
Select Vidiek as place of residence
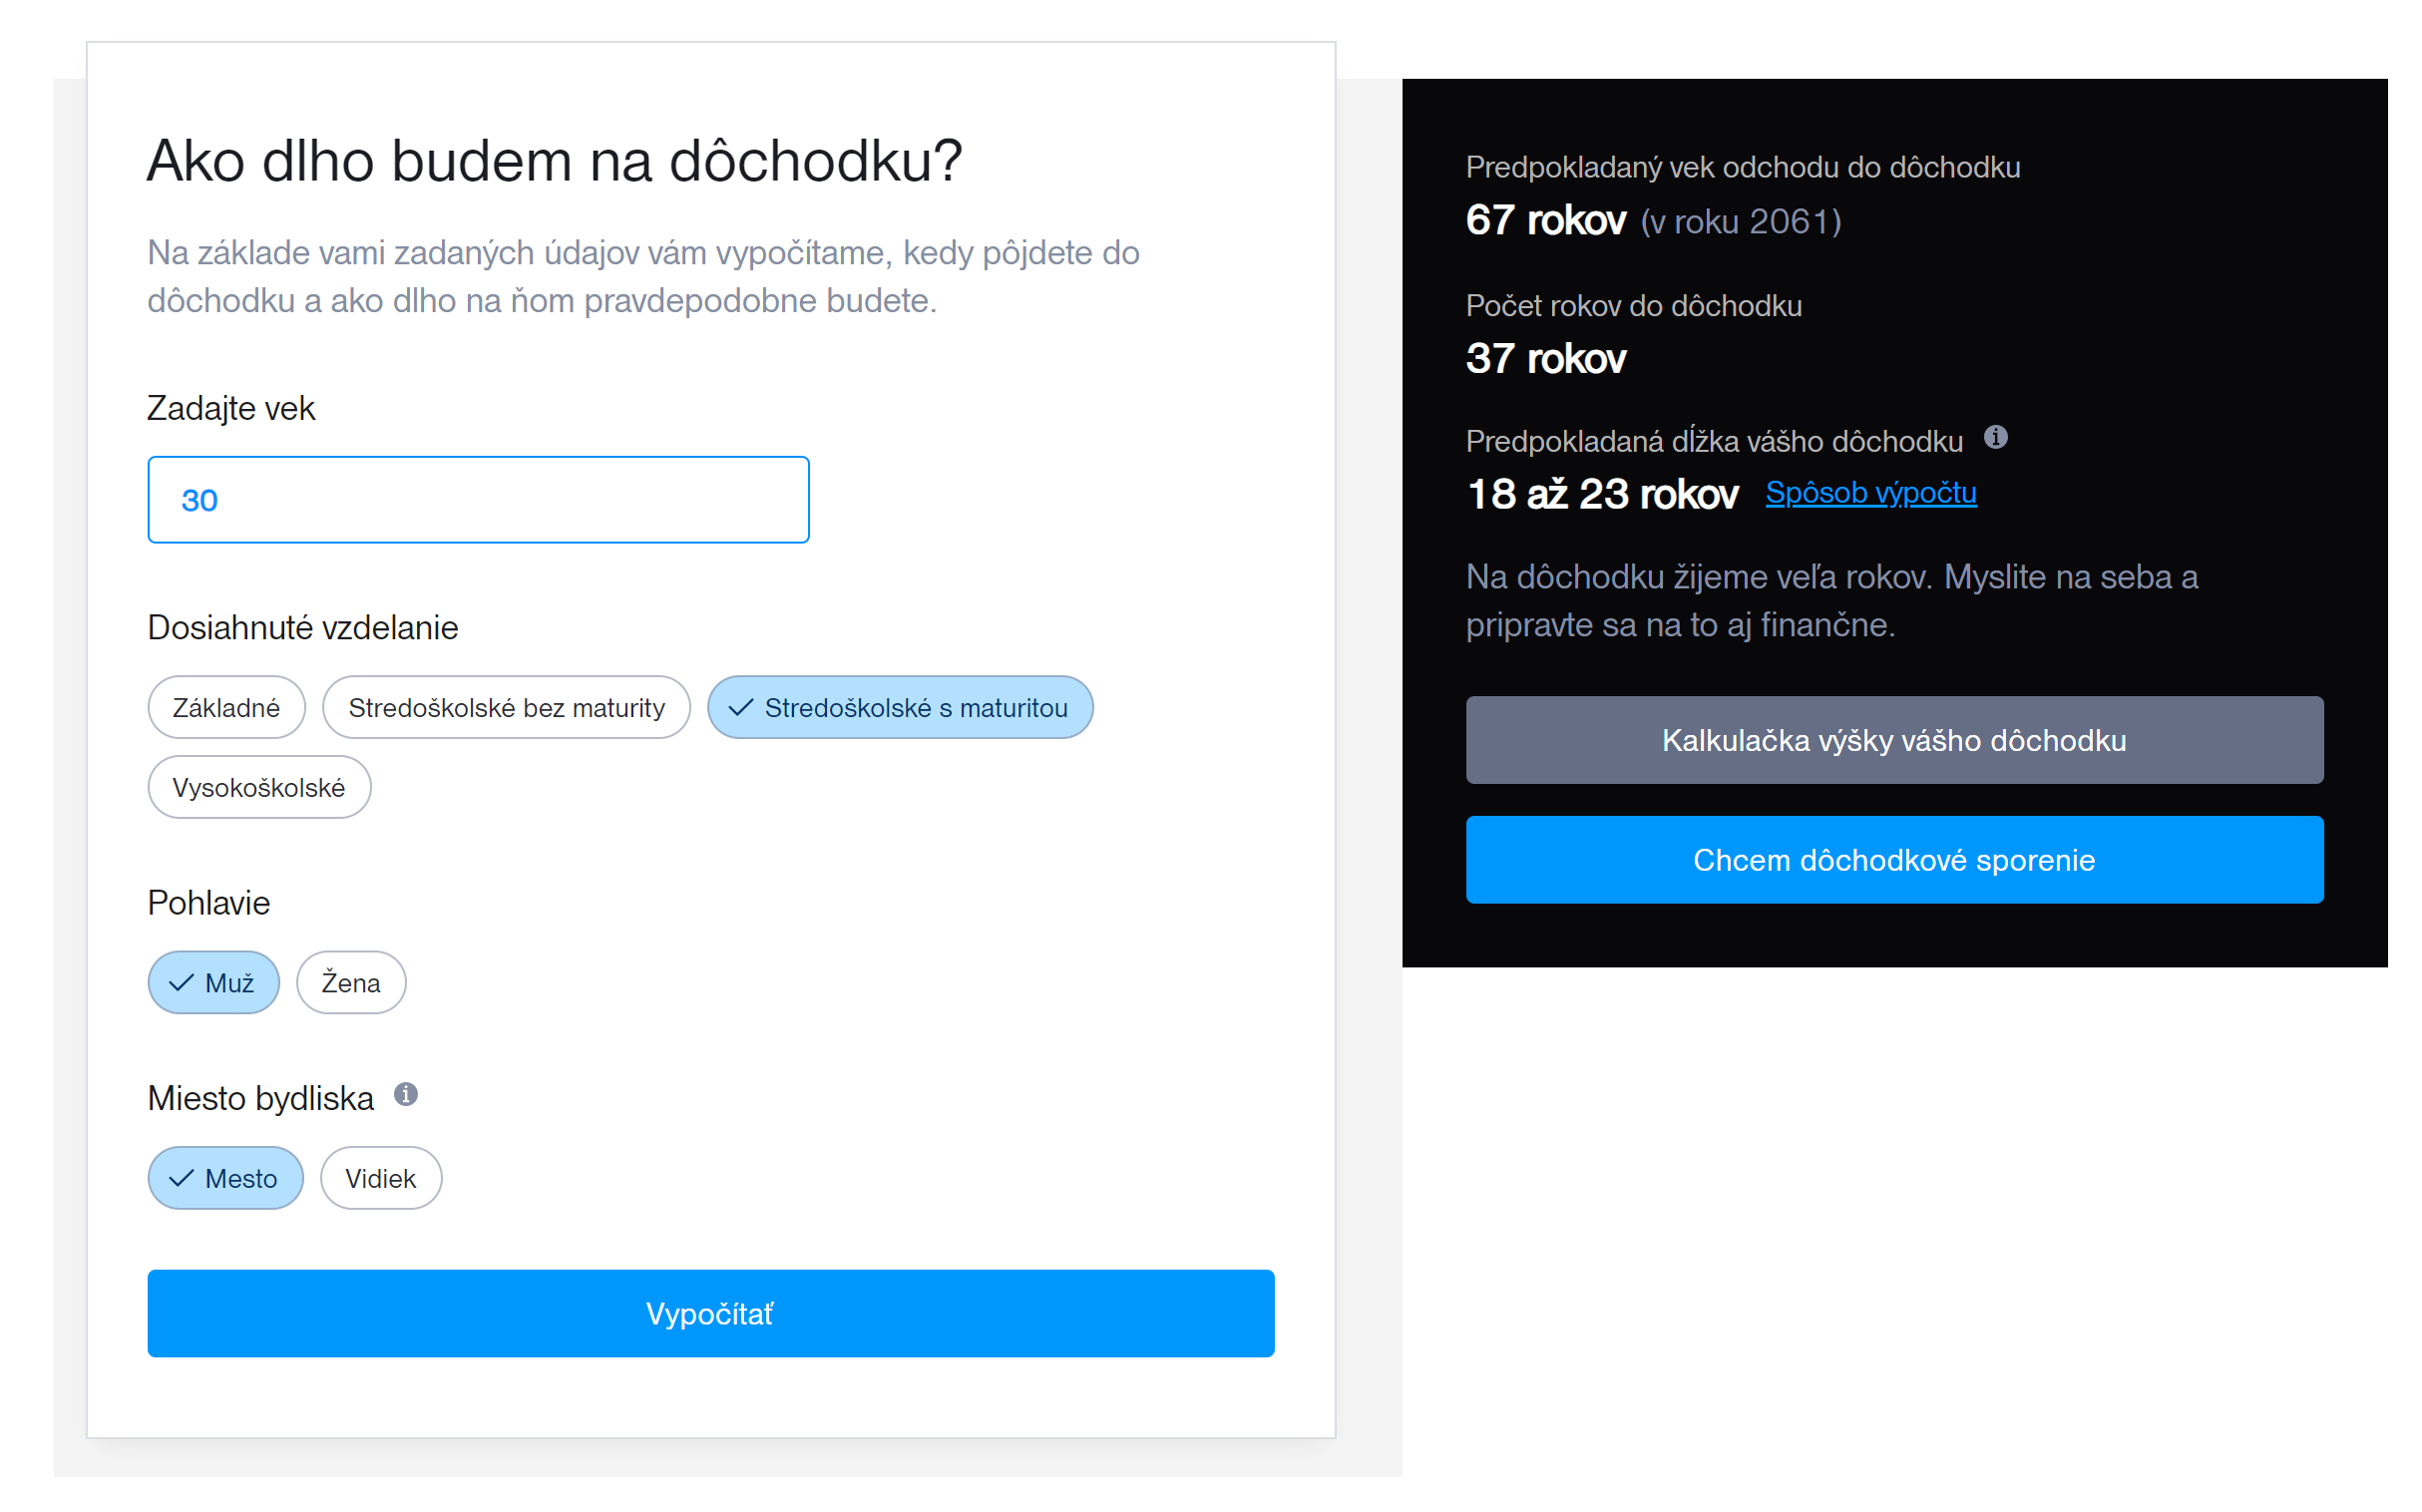(x=381, y=1178)
